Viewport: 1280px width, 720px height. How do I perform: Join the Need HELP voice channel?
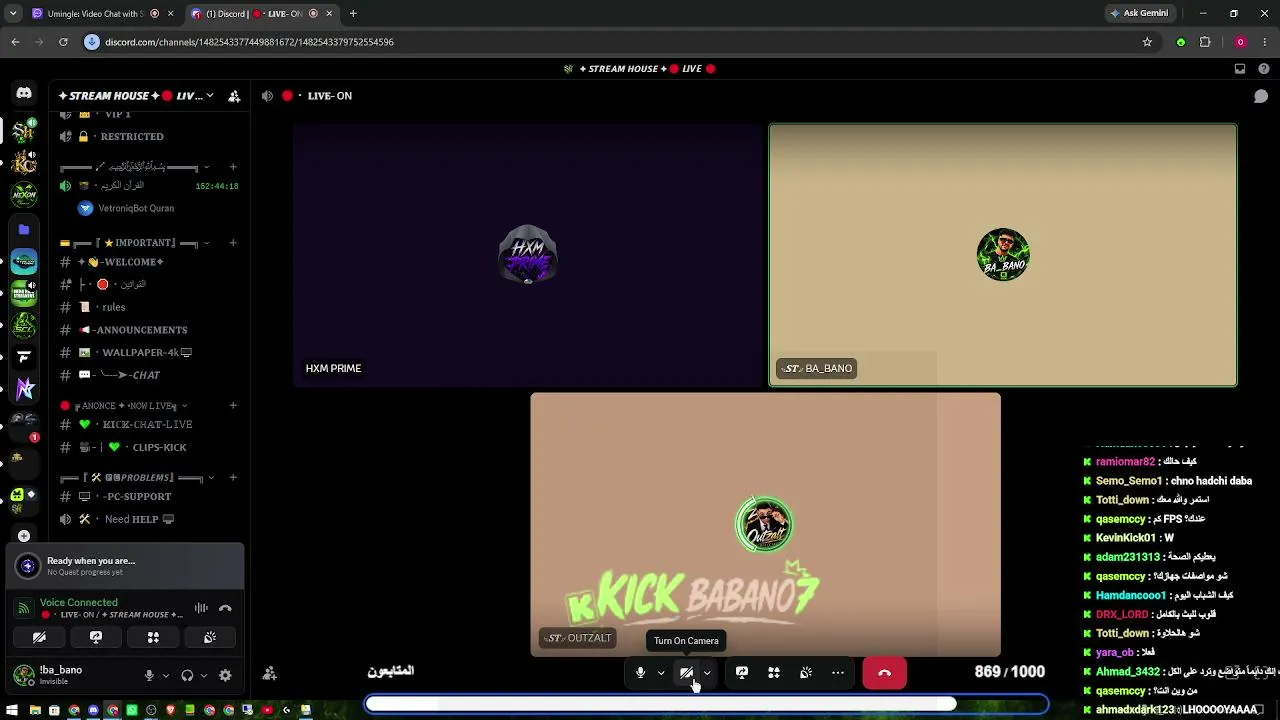(x=148, y=519)
